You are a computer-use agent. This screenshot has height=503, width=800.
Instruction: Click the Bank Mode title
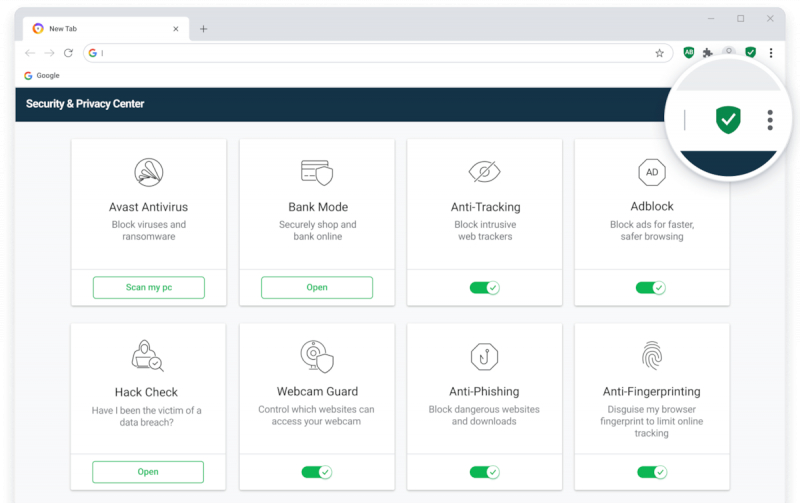pyautogui.click(x=318, y=207)
